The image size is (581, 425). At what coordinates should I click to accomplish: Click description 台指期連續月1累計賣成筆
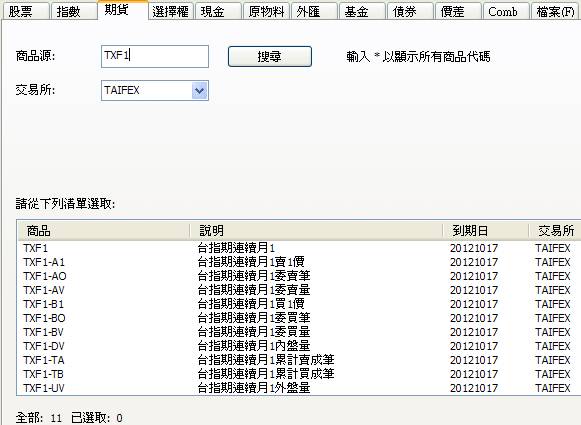pyautogui.click(x=266, y=360)
